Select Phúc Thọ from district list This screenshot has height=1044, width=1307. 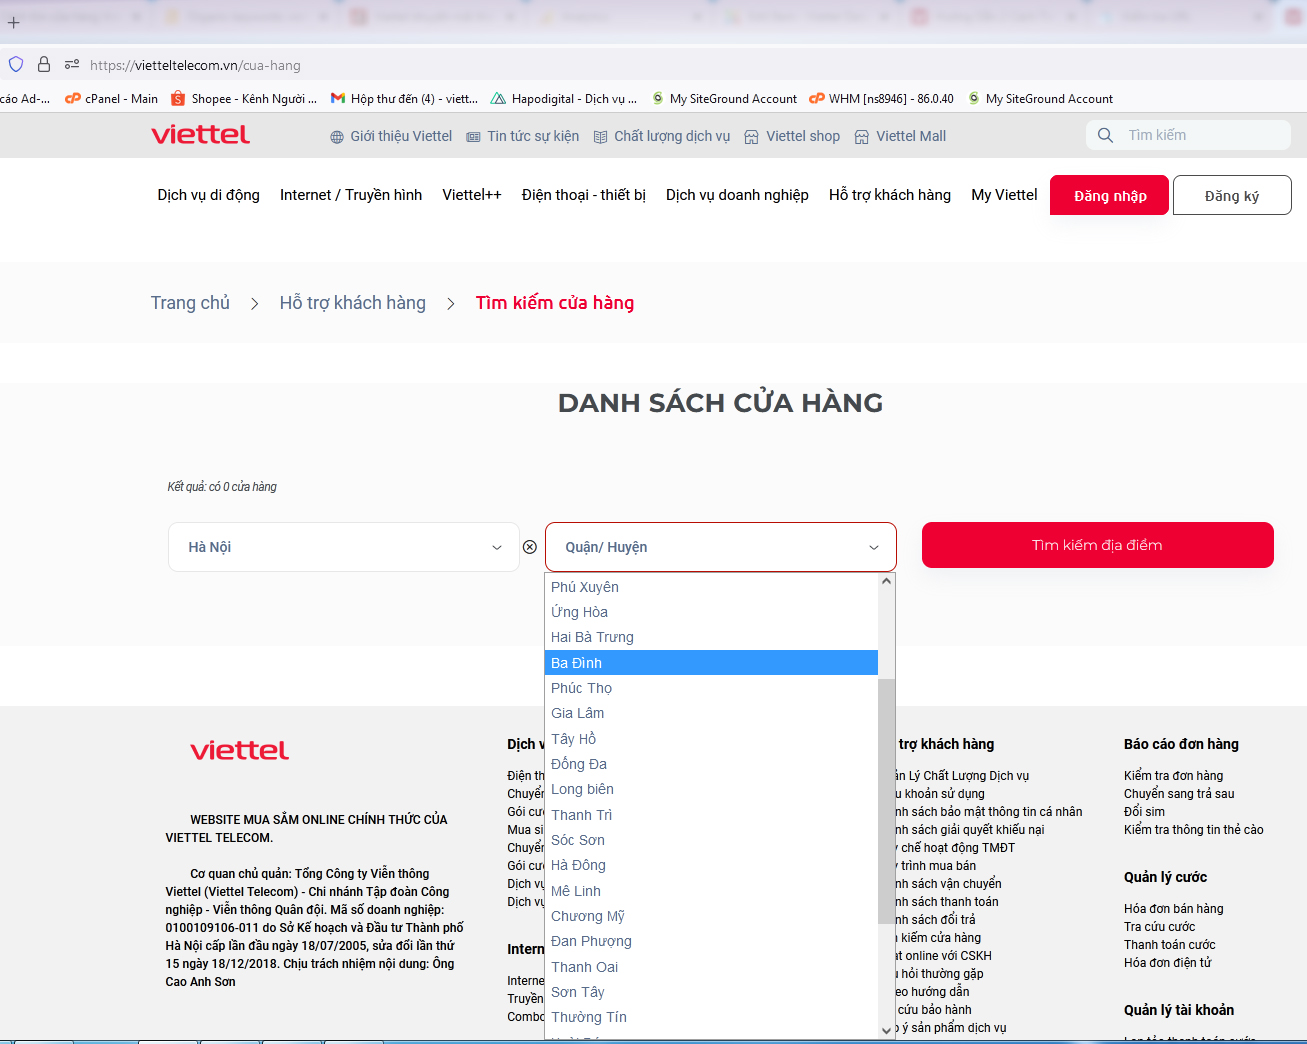(711, 688)
